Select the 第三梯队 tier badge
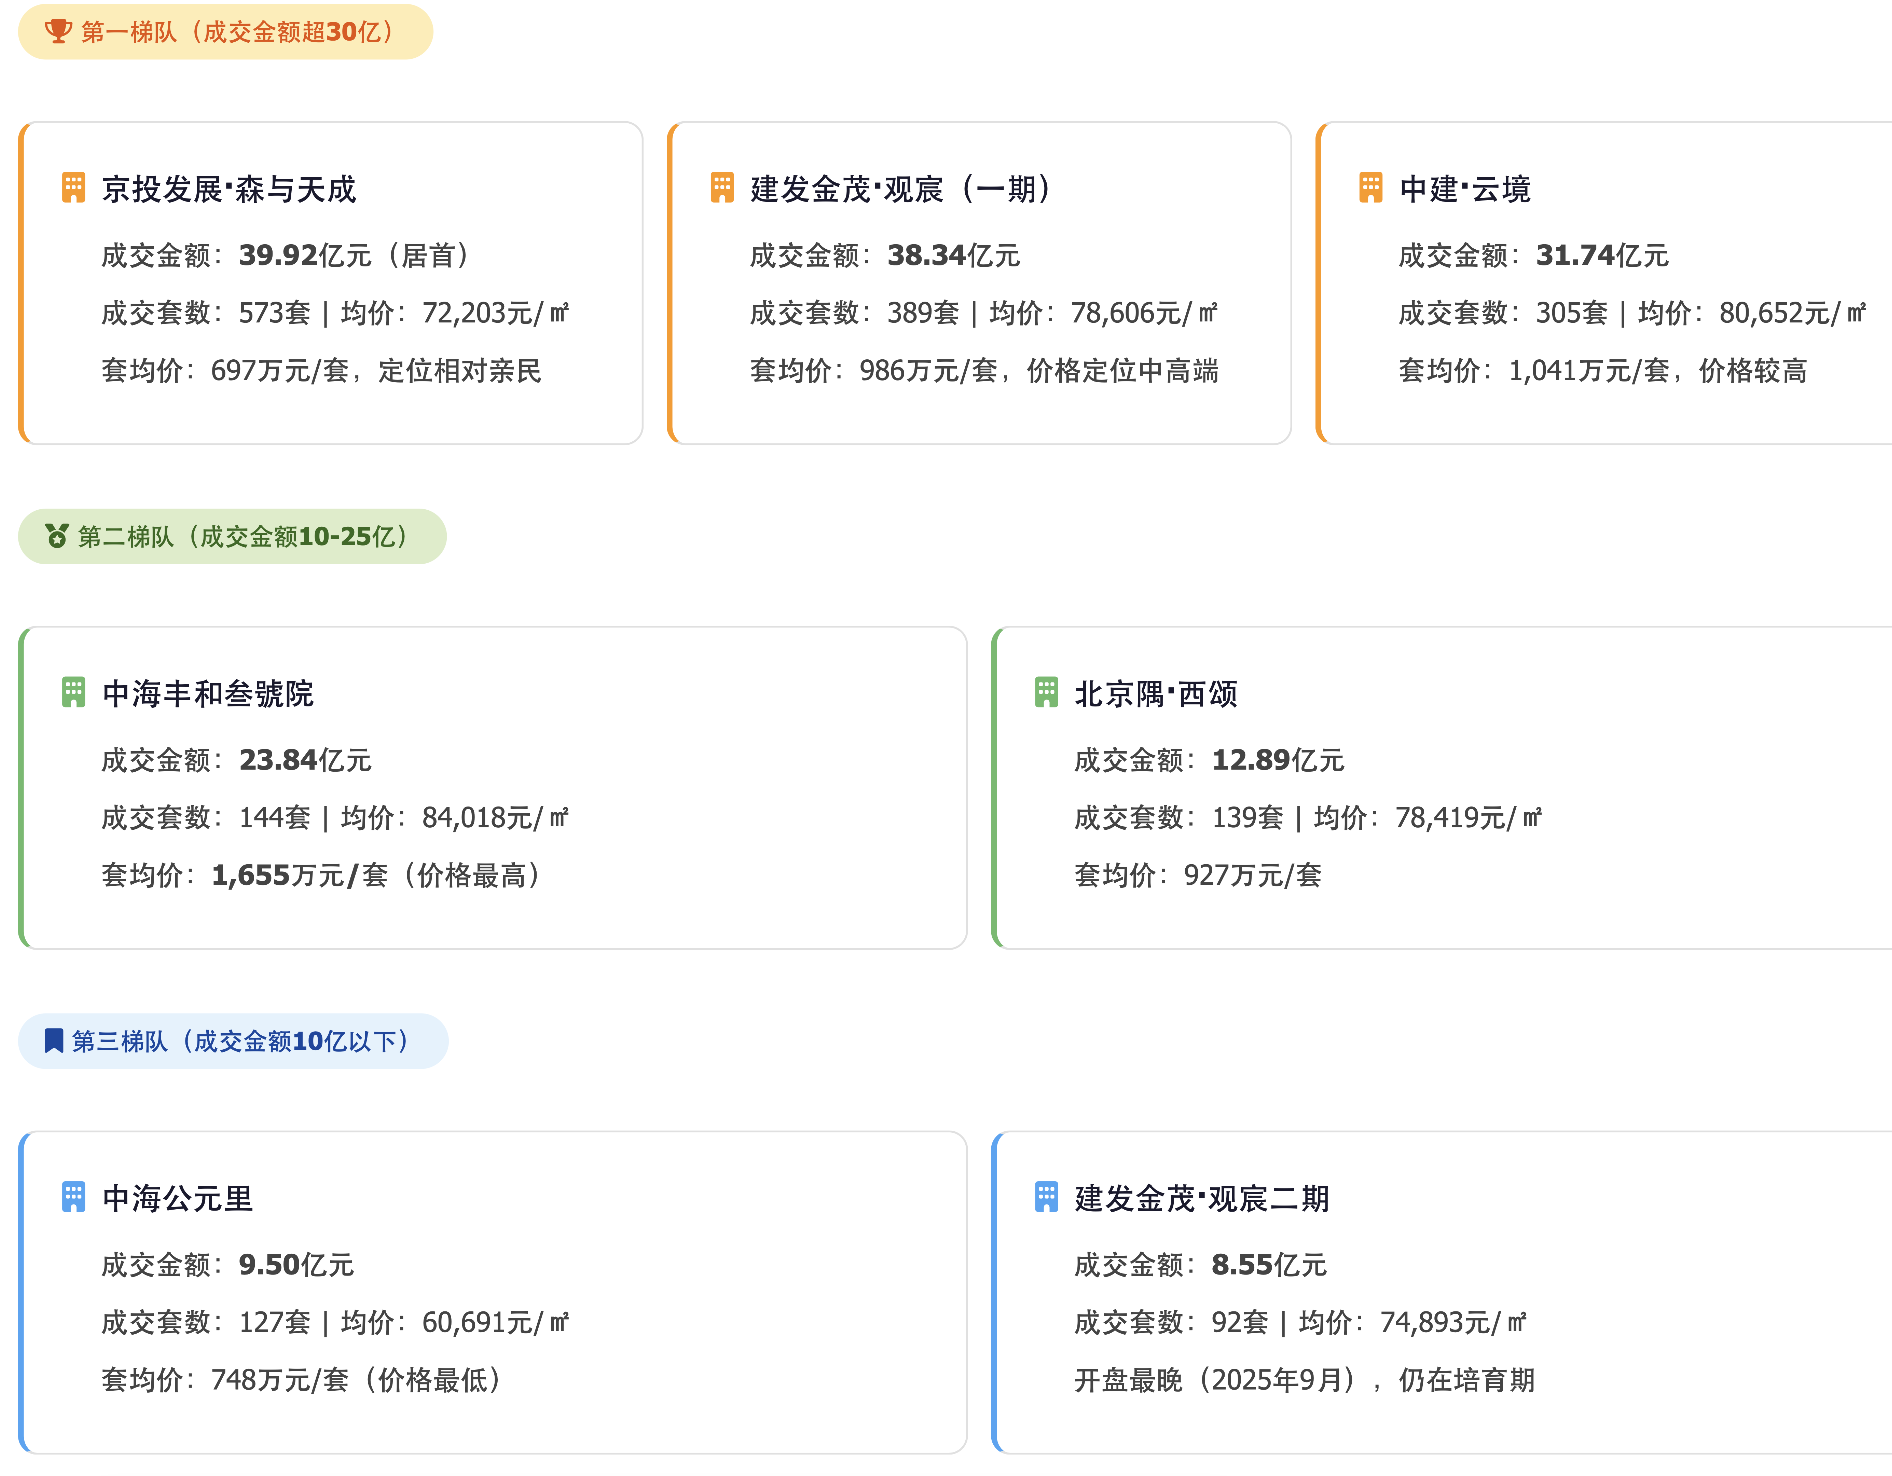Screen dimensions: 1892x1476 tap(233, 1041)
